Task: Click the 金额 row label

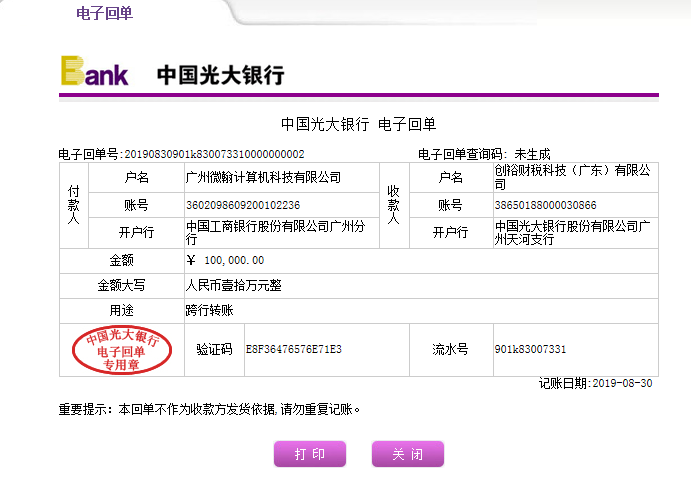Action: (x=121, y=260)
